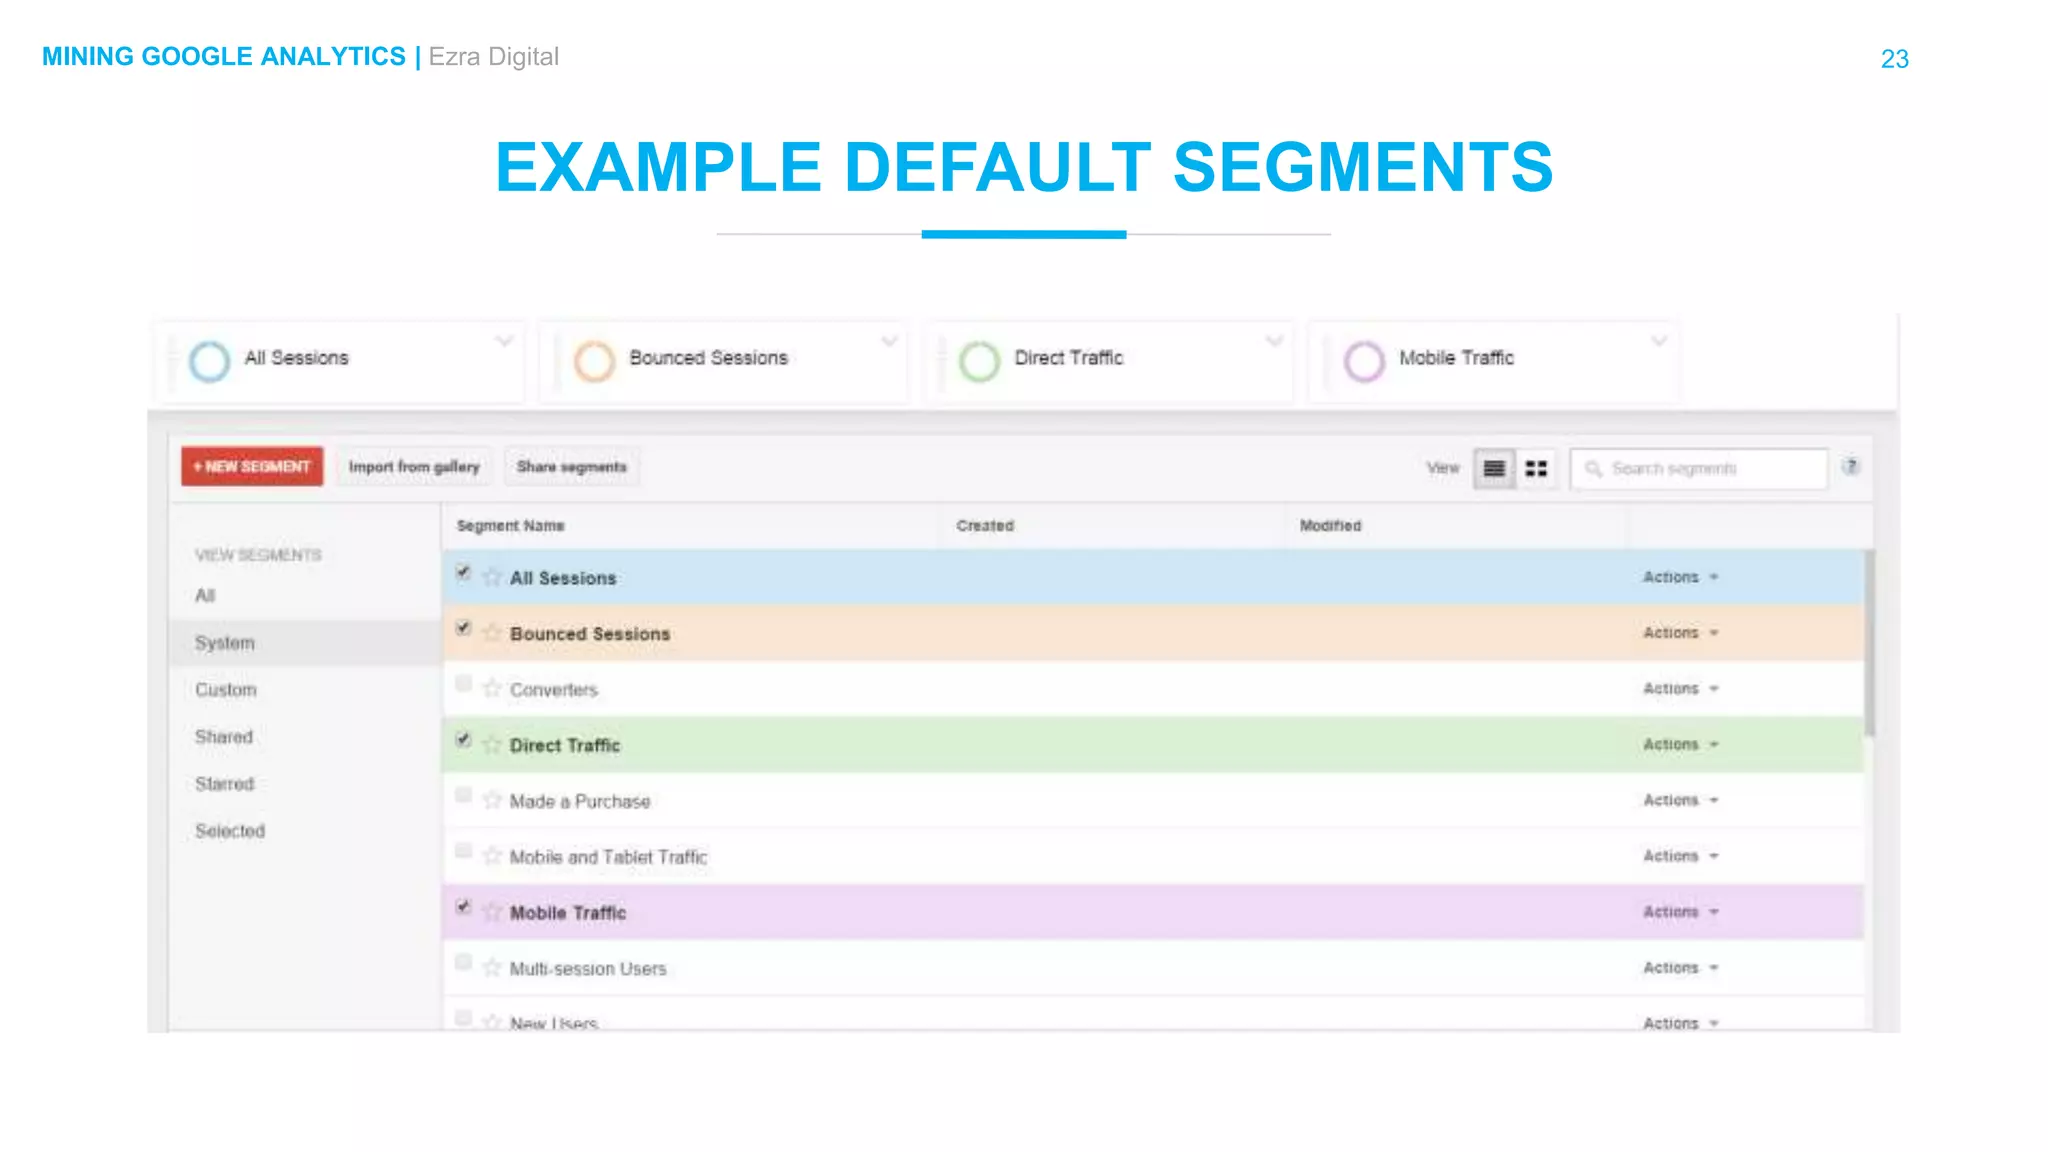The width and height of the screenshot is (2048, 1152).
Task: Open Actions dropdown for Converters
Action: [x=1680, y=689]
